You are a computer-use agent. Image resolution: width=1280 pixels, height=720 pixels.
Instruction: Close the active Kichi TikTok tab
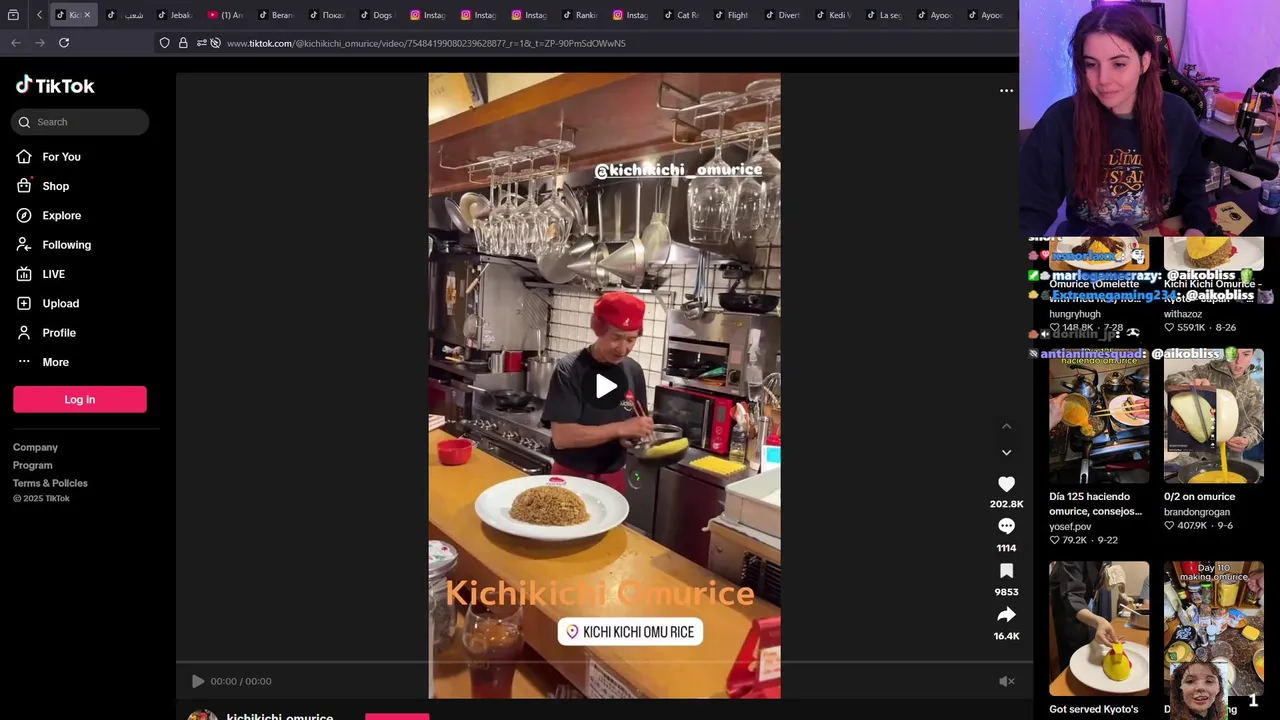[x=87, y=15]
